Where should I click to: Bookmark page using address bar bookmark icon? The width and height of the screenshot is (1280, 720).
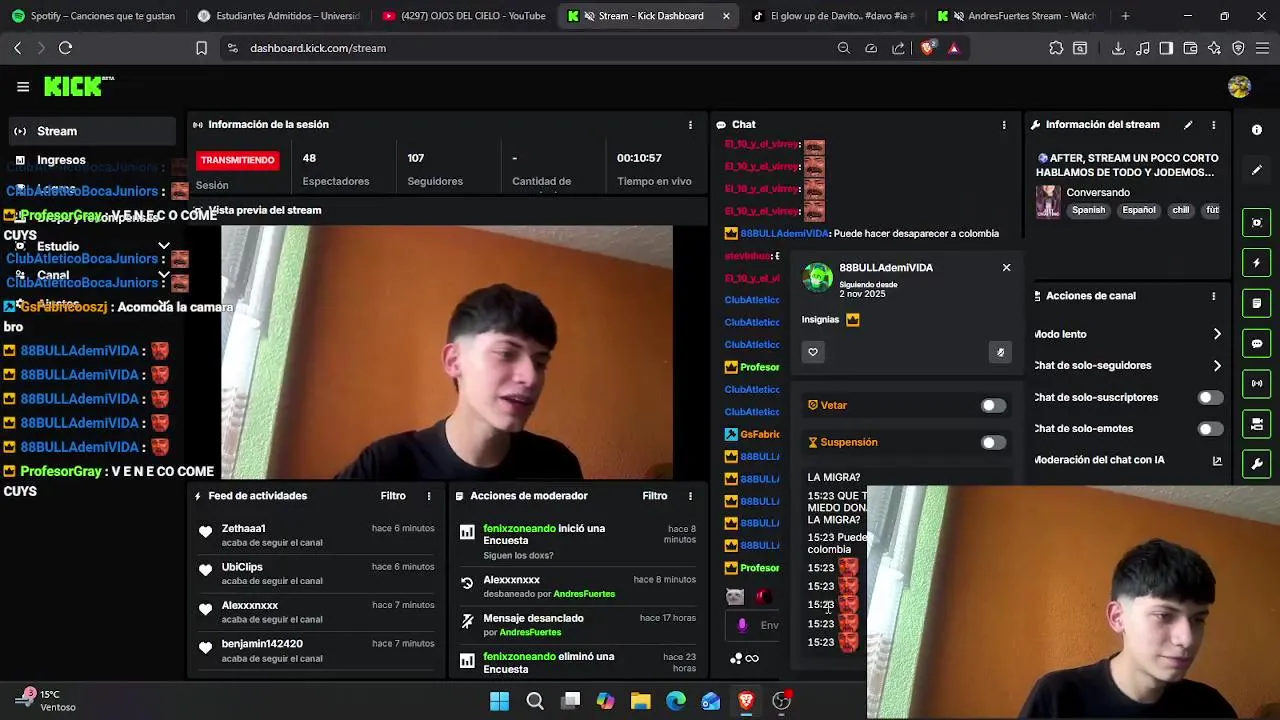[x=201, y=48]
